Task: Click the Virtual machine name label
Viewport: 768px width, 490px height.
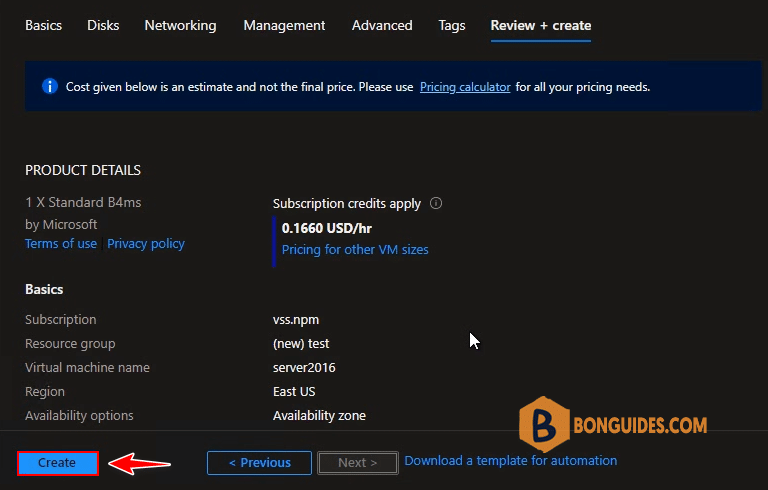Action: pyautogui.click(x=87, y=368)
